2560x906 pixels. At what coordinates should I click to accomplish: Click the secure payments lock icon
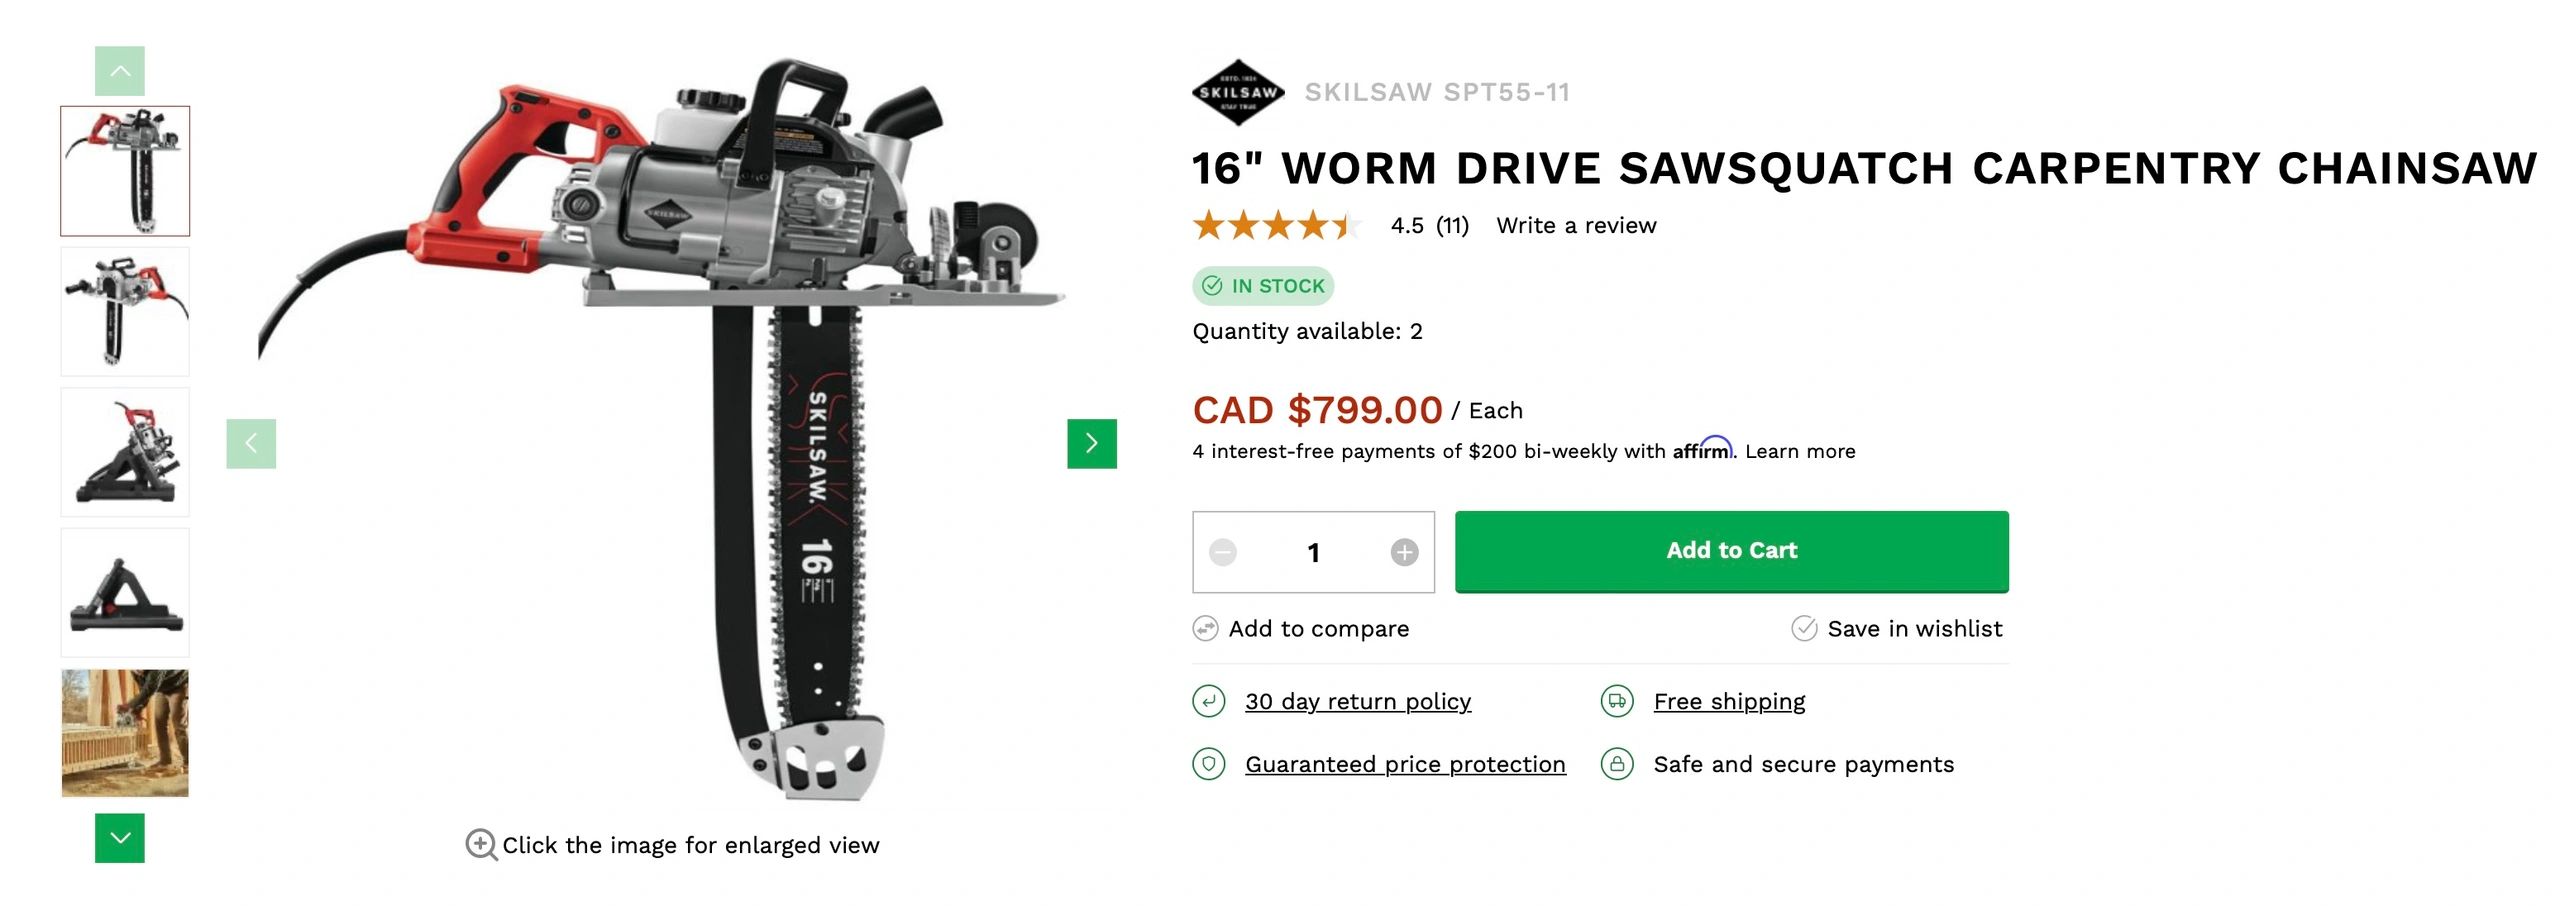point(1617,764)
